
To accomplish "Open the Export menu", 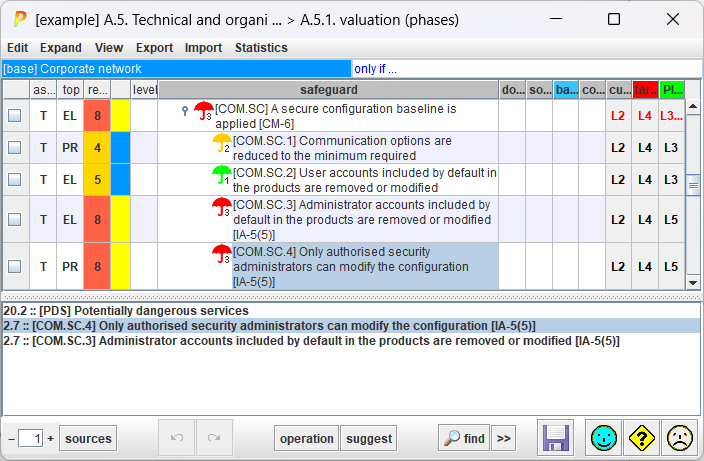I will [154, 48].
